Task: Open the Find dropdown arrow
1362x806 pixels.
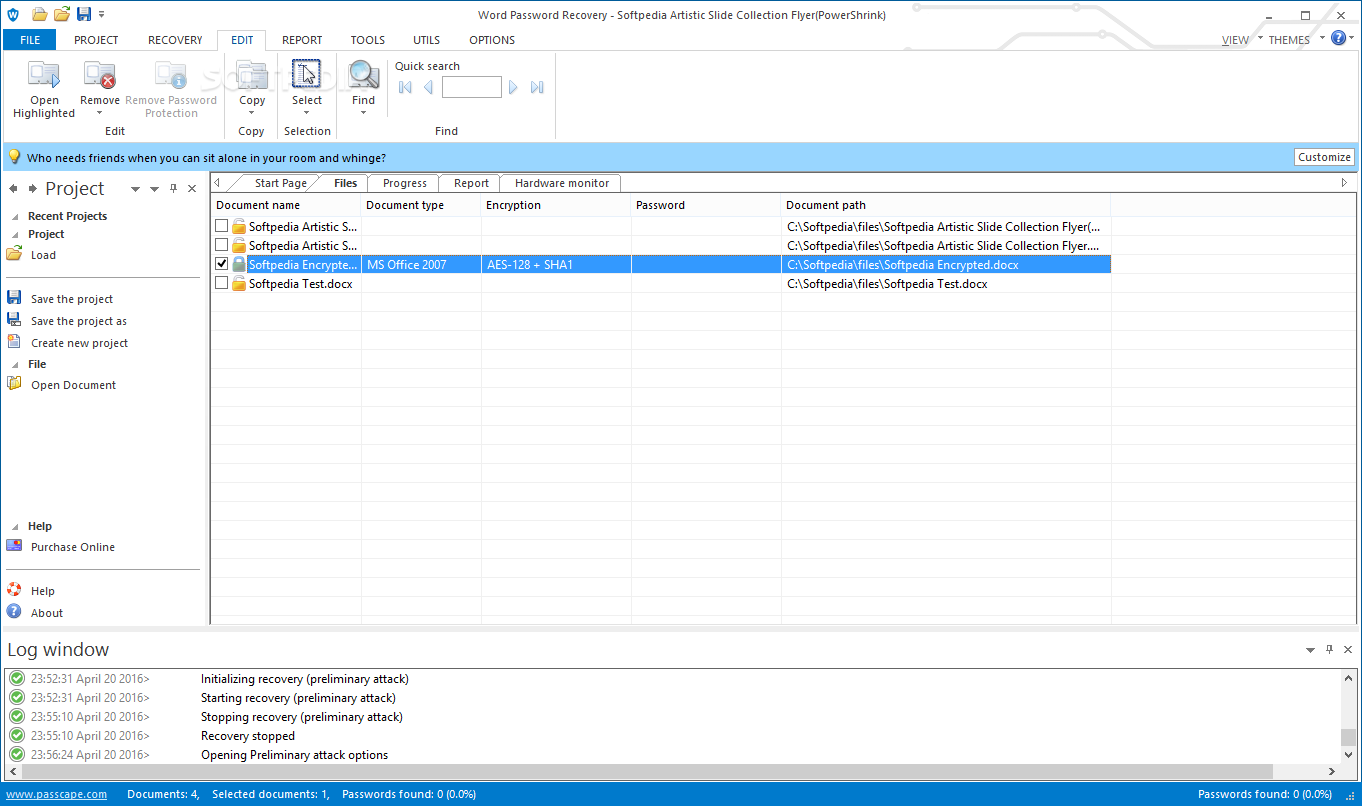Action: pos(363,112)
